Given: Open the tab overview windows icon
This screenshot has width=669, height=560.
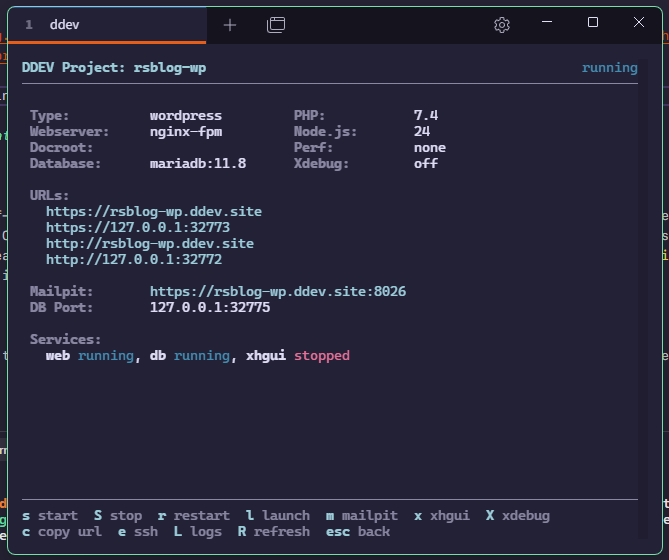Looking at the screenshot, I should point(276,25).
